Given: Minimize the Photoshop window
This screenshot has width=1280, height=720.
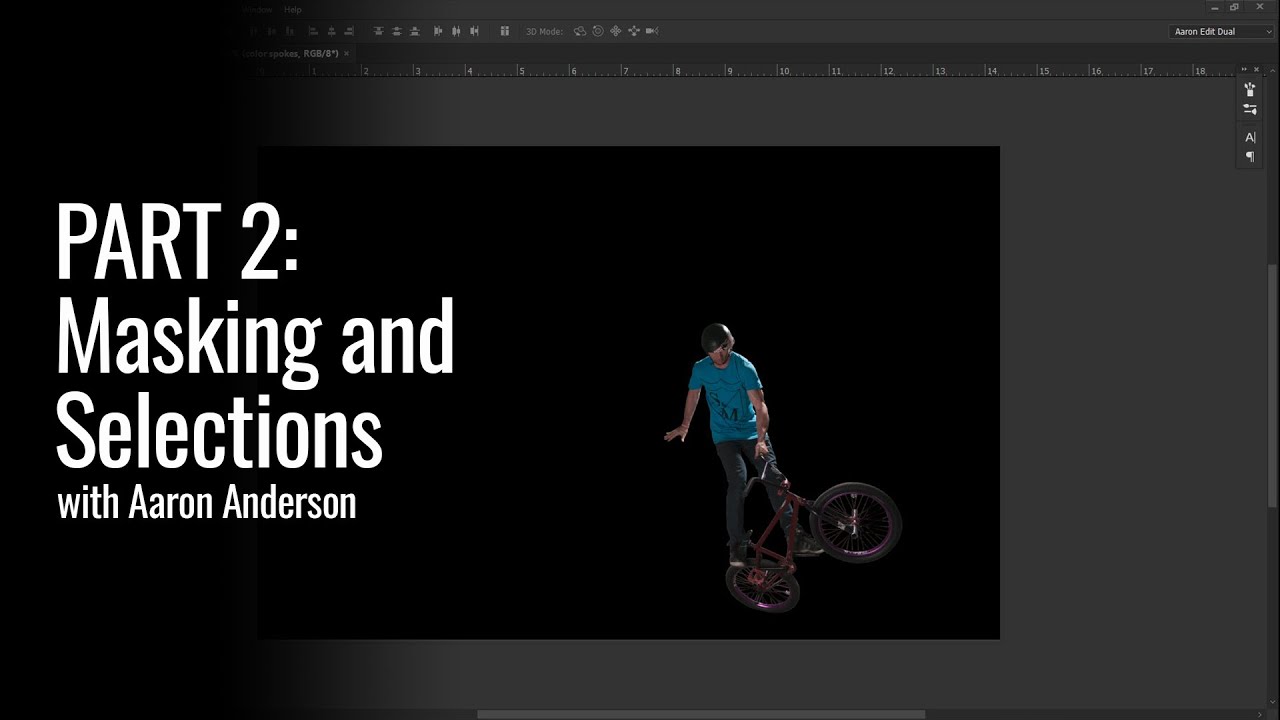Looking at the screenshot, I should point(1214,8).
